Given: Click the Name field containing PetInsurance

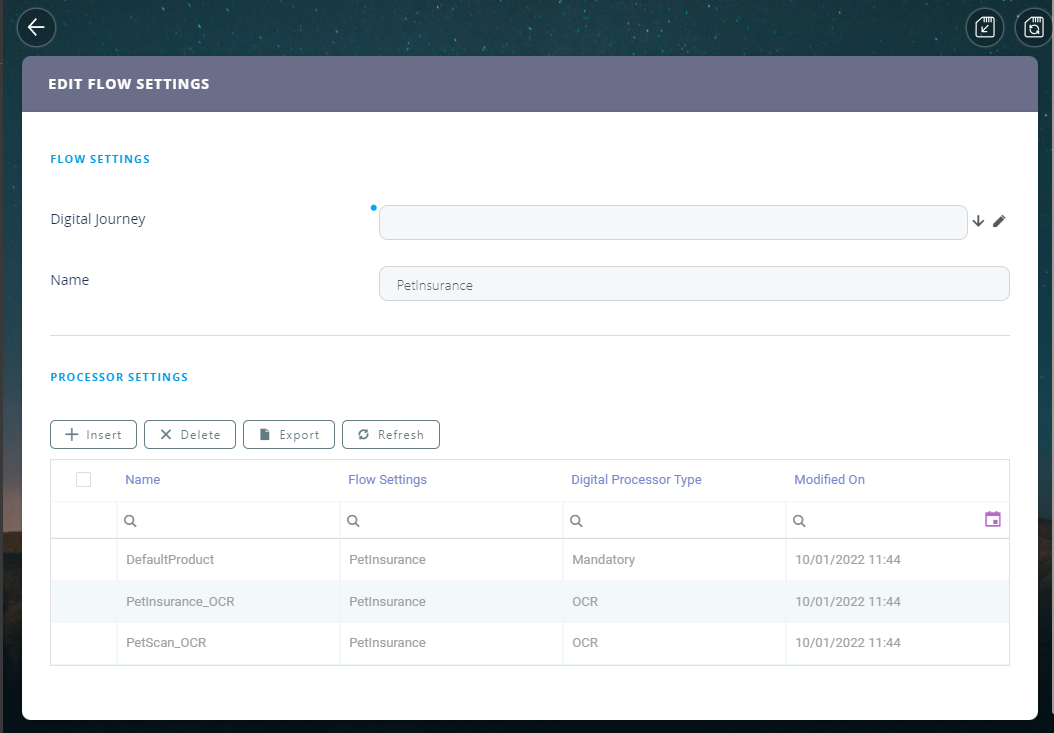Looking at the screenshot, I should point(694,284).
